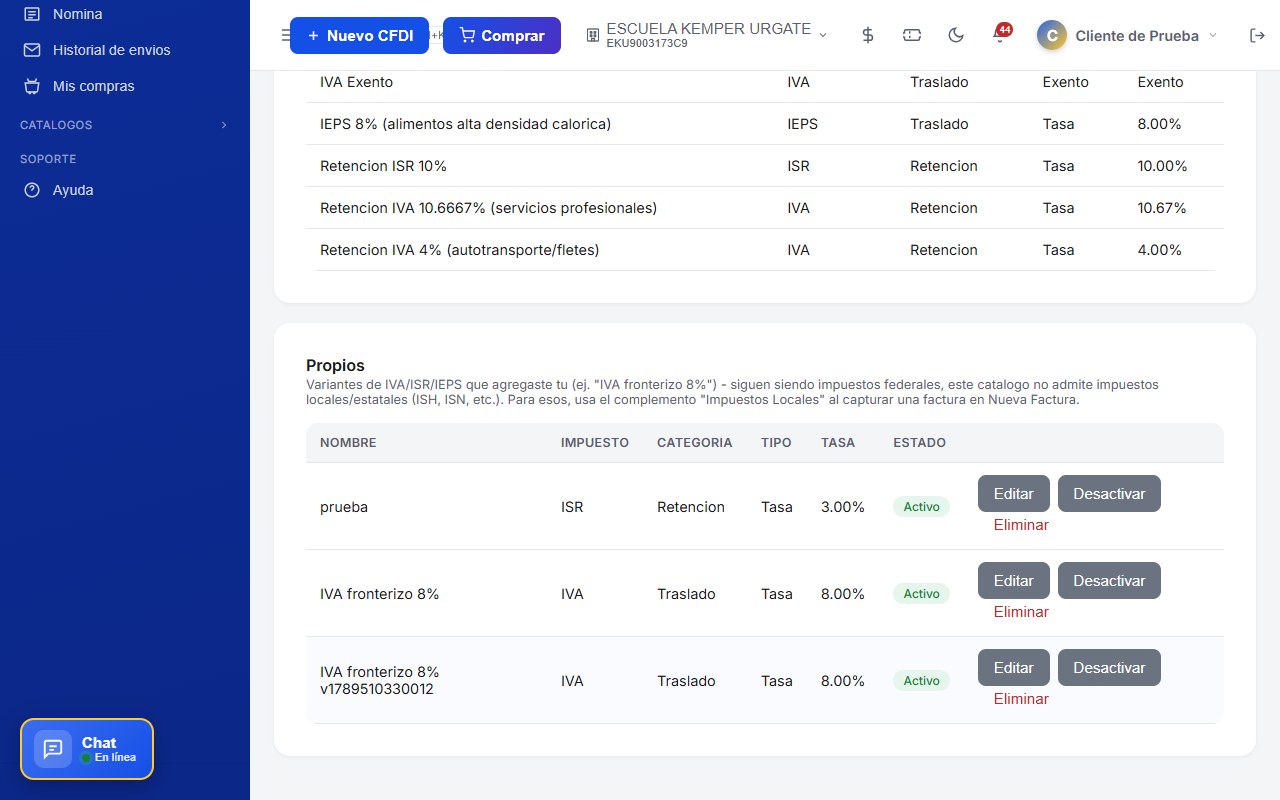
Task: Click the Ayuda question mark icon
Action: [x=32, y=190]
